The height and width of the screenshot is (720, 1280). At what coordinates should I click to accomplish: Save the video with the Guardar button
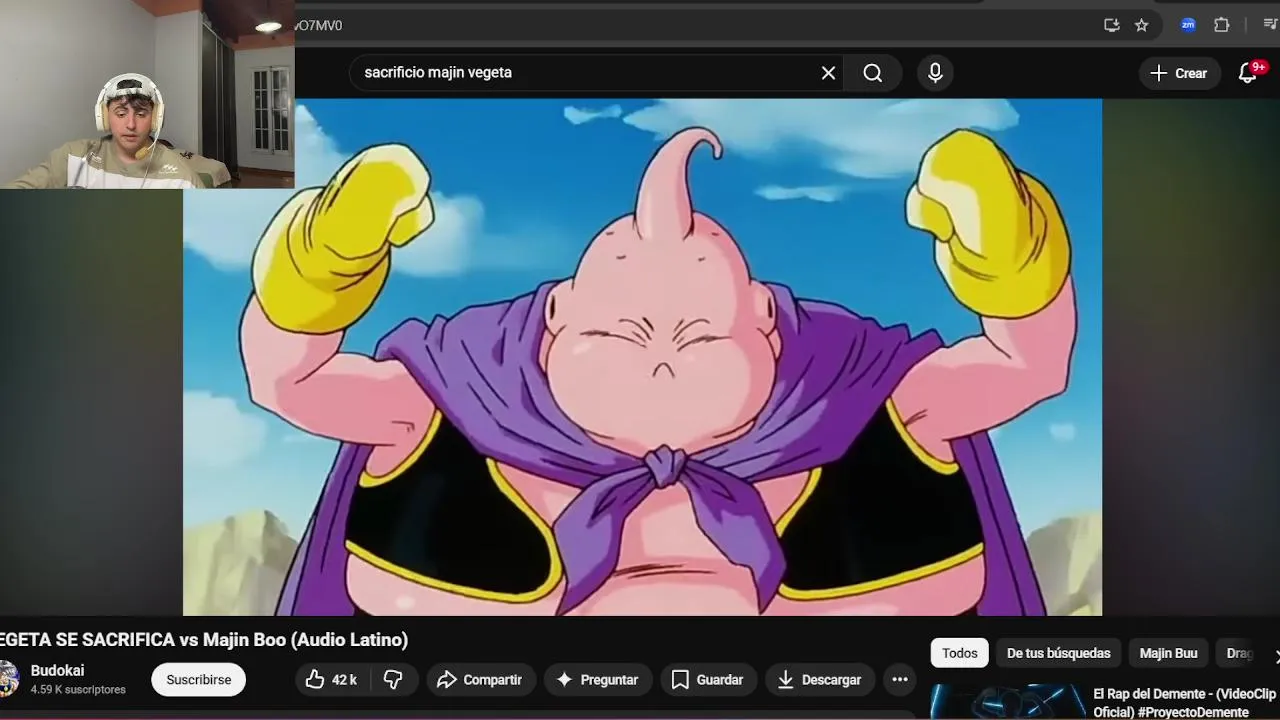[x=708, y=680]
